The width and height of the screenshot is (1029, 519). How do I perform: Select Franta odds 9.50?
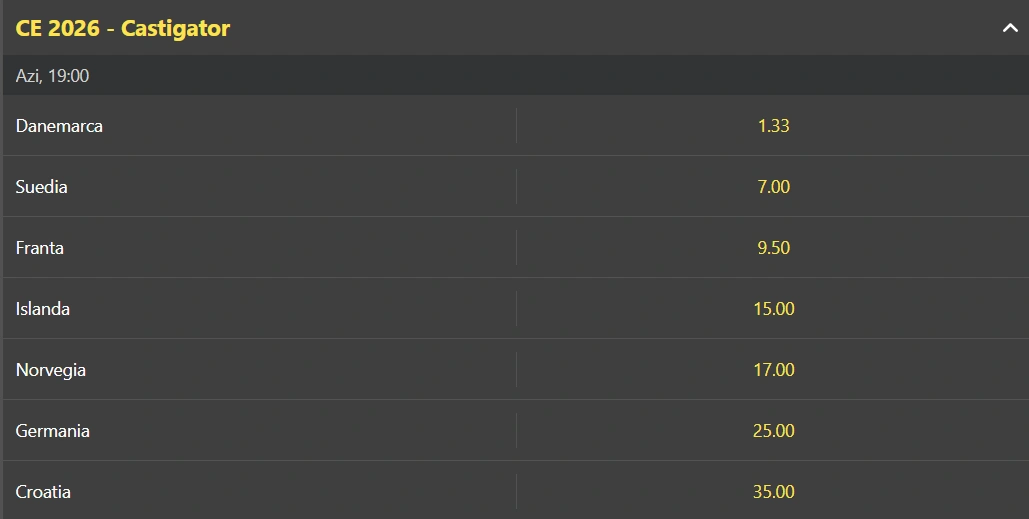[773, 248]
